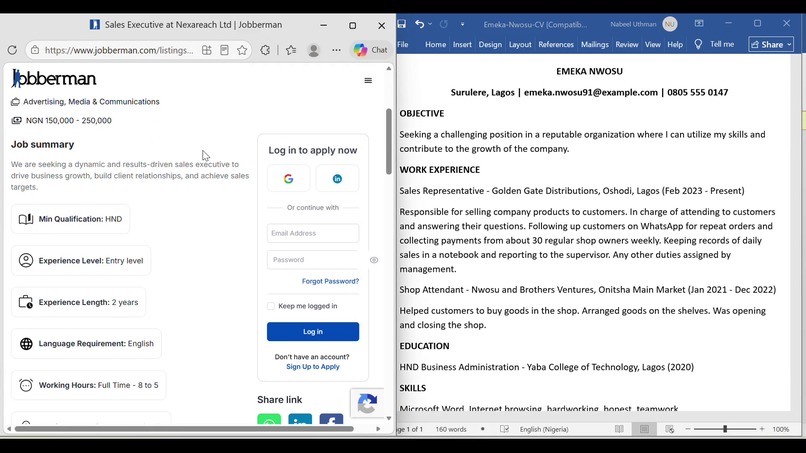Screen dimensions: 806x453
Task: Share job link via WhatsApp icon
Action: [269, 419]
